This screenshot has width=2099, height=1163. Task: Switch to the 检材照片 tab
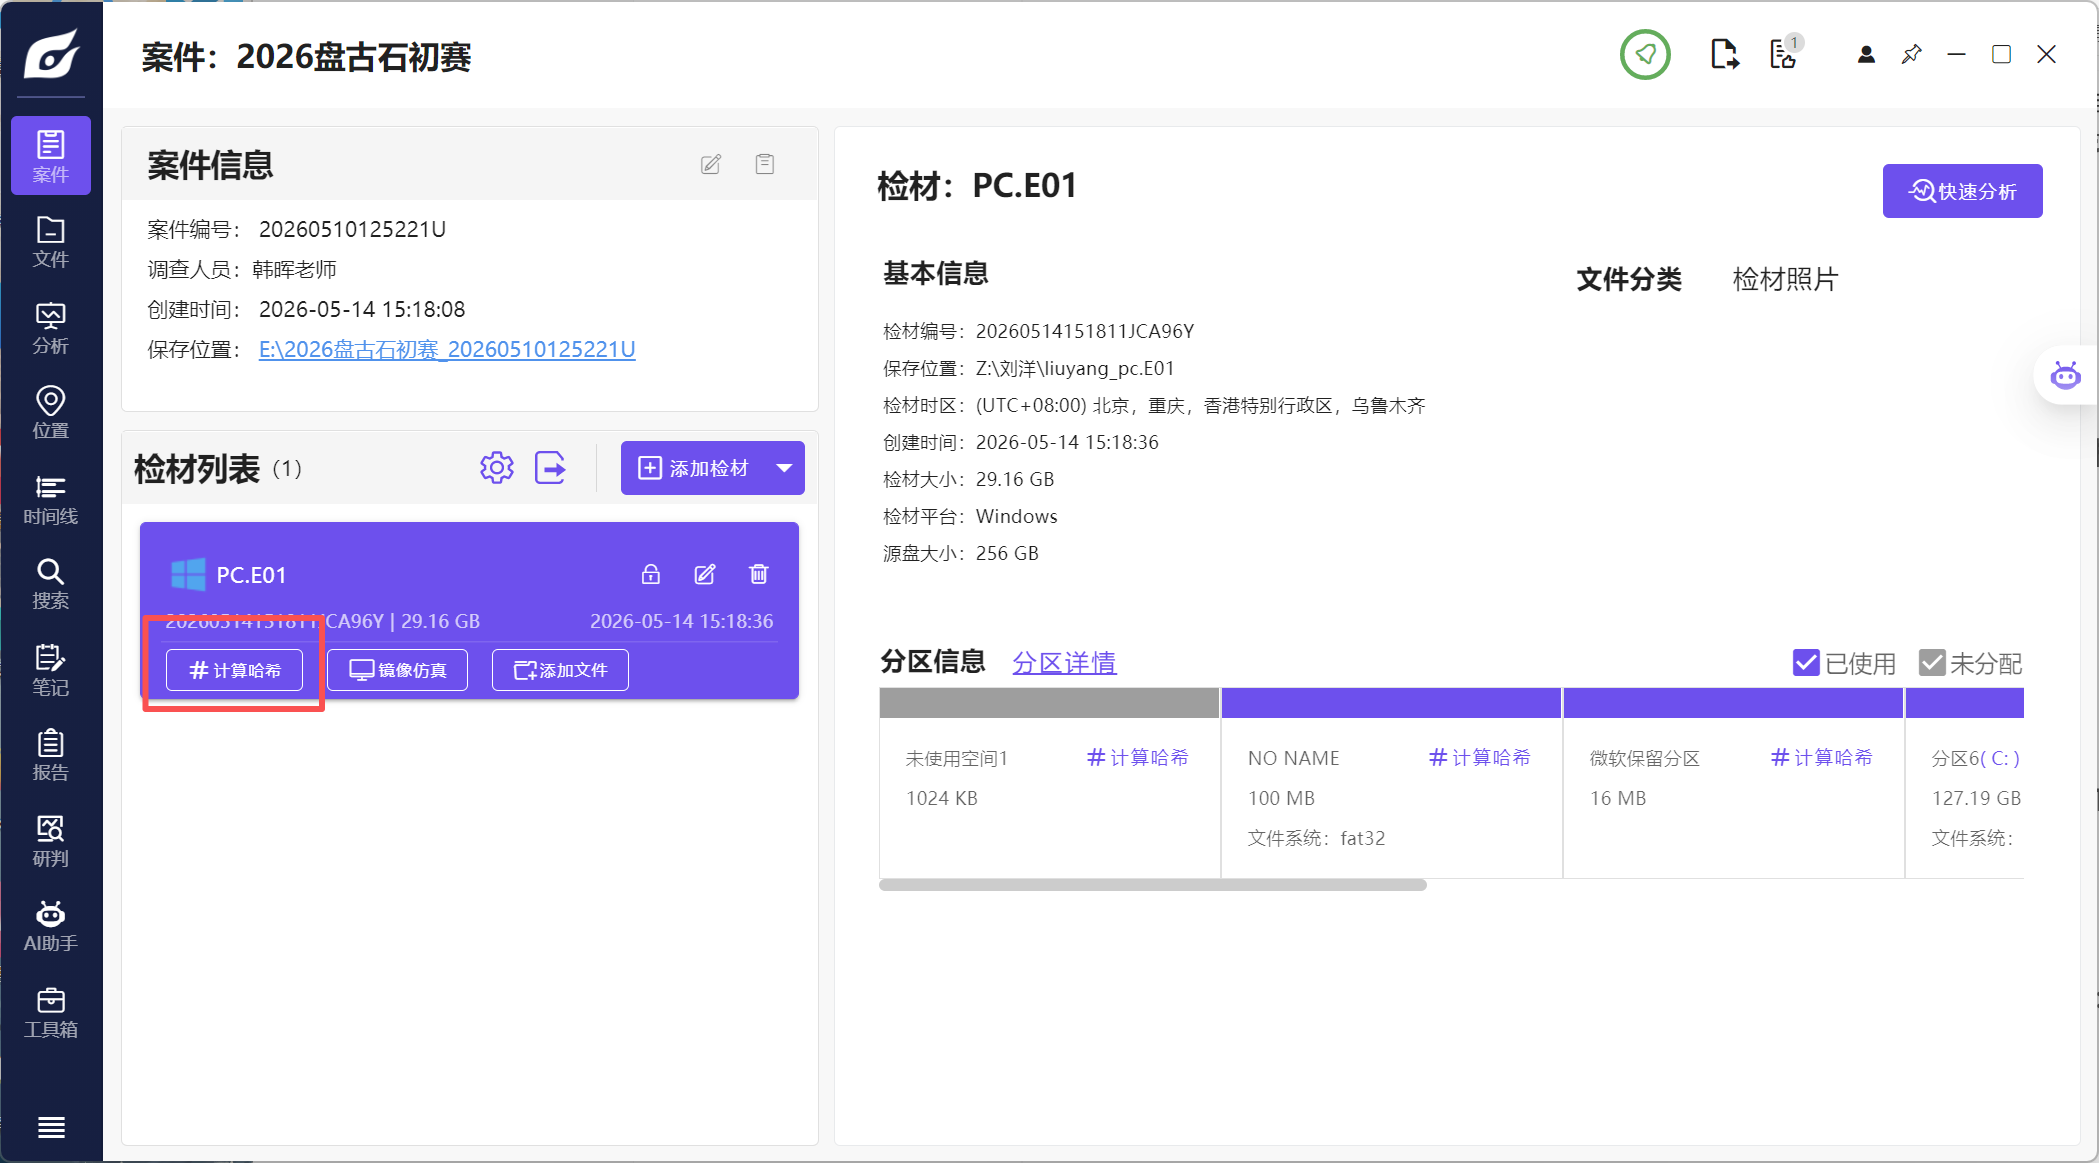[1785, 279]
